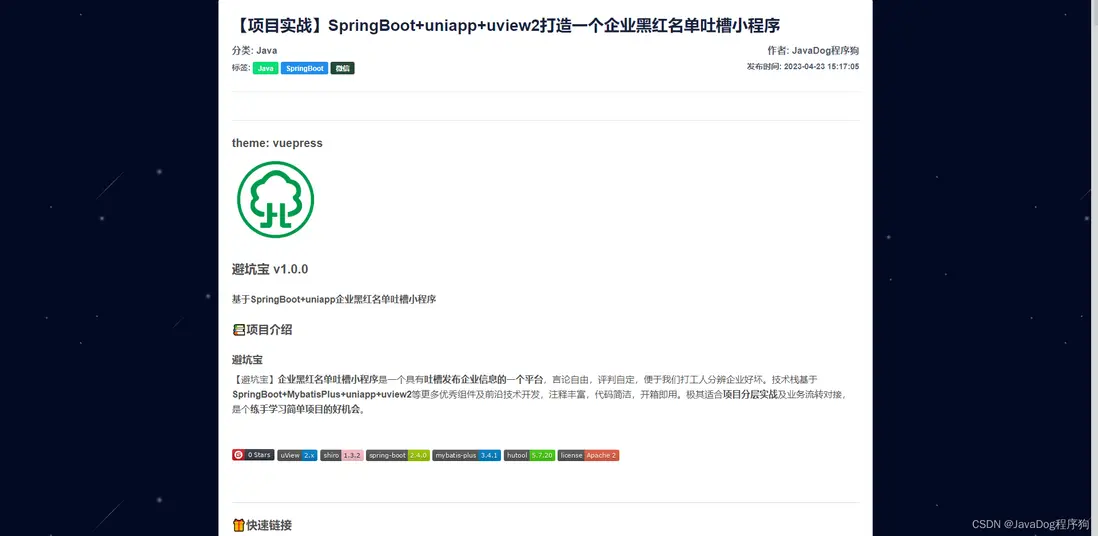Open the uView 2.x badge
Image resolution: width=1098 pixels, height=536 pixels.
coord(298,455)
